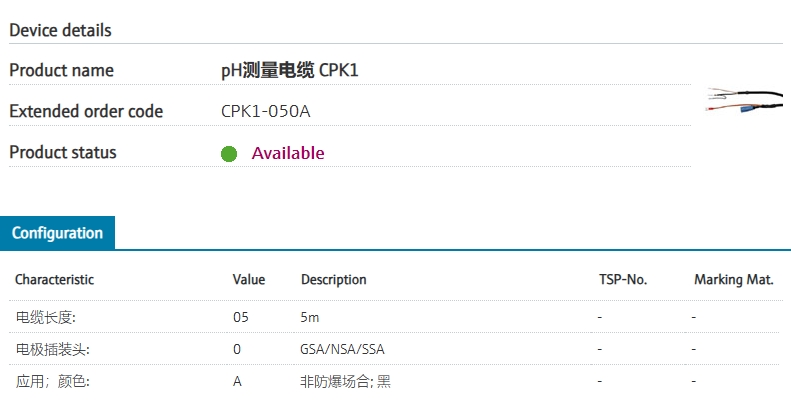Image resolution: width=791 pixels, height=406 pixels.
Task: Click the Value column header
Action: (248, 280)
